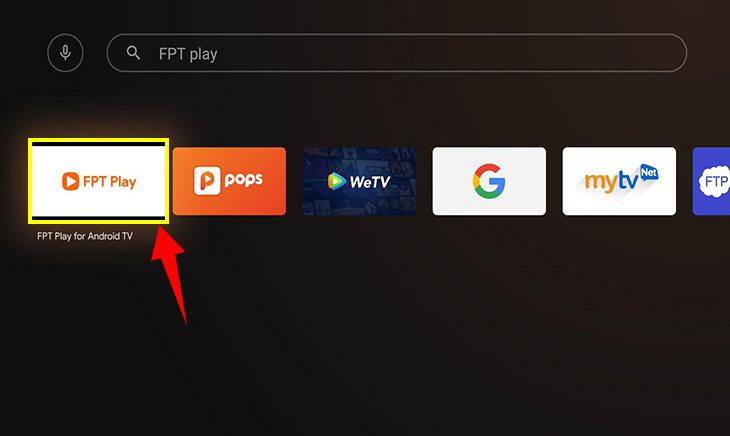The image size is (730, 436).
Task: Click the WeTV wordmark text
Action: pos(370,181)
